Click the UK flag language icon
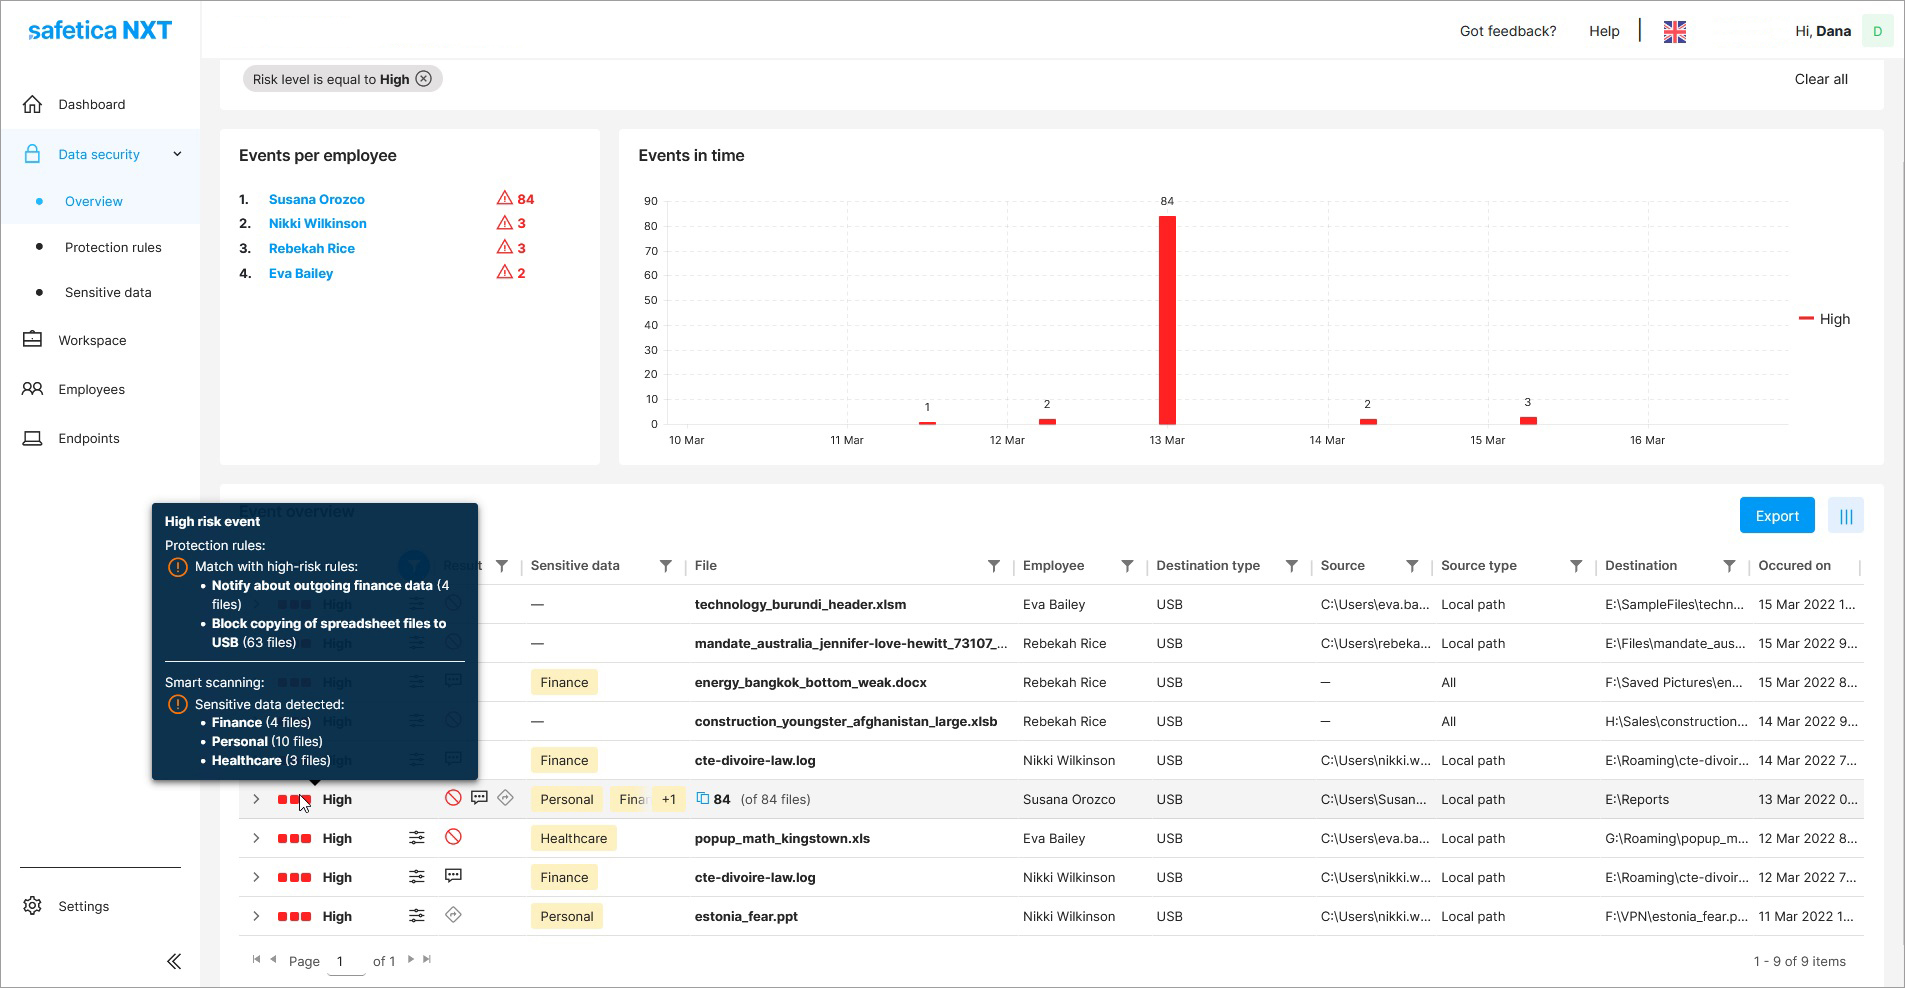The width and height of the screenshot is (1905, 988). 1675,32
